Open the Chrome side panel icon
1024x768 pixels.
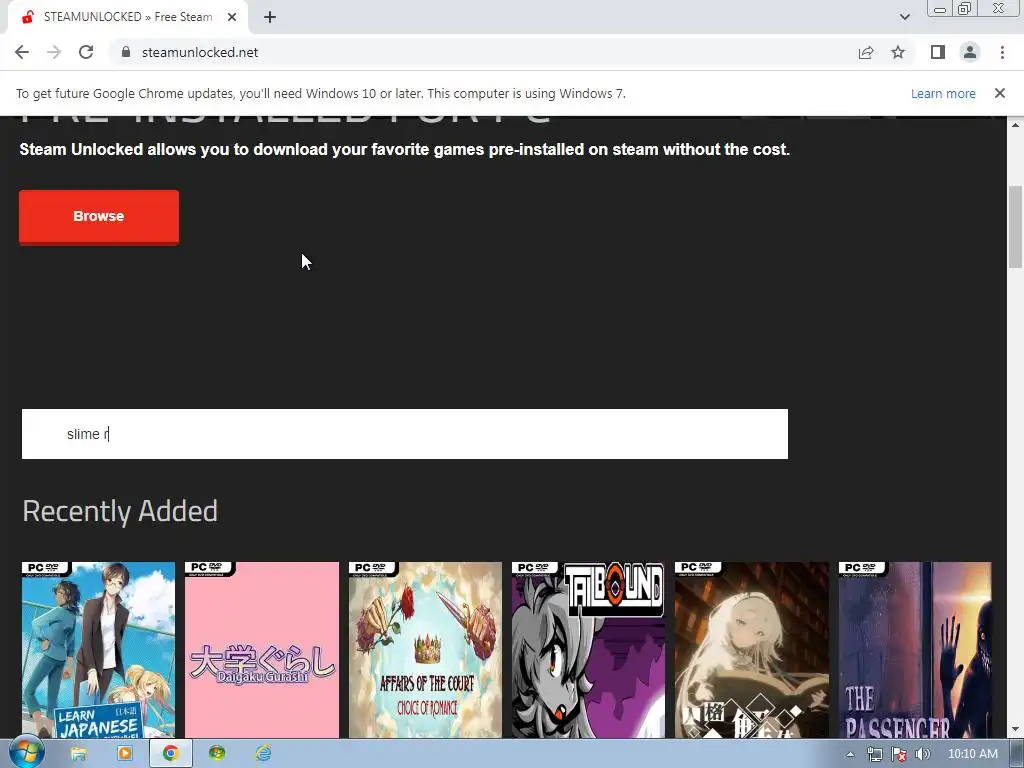938,52
